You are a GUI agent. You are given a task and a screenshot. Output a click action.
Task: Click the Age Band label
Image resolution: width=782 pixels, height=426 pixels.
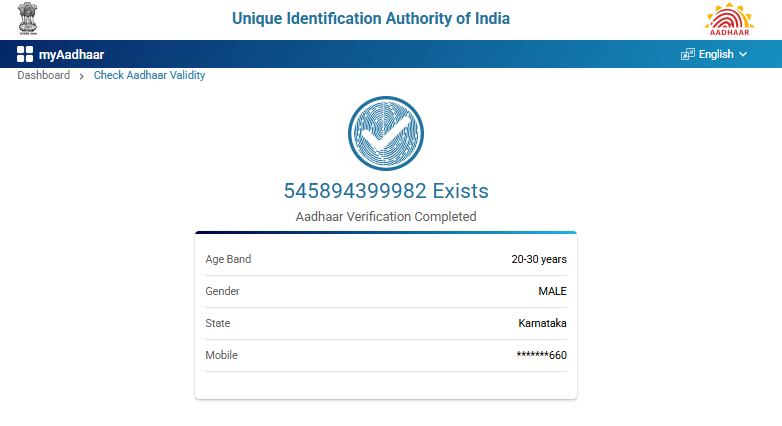pos(228,259)
